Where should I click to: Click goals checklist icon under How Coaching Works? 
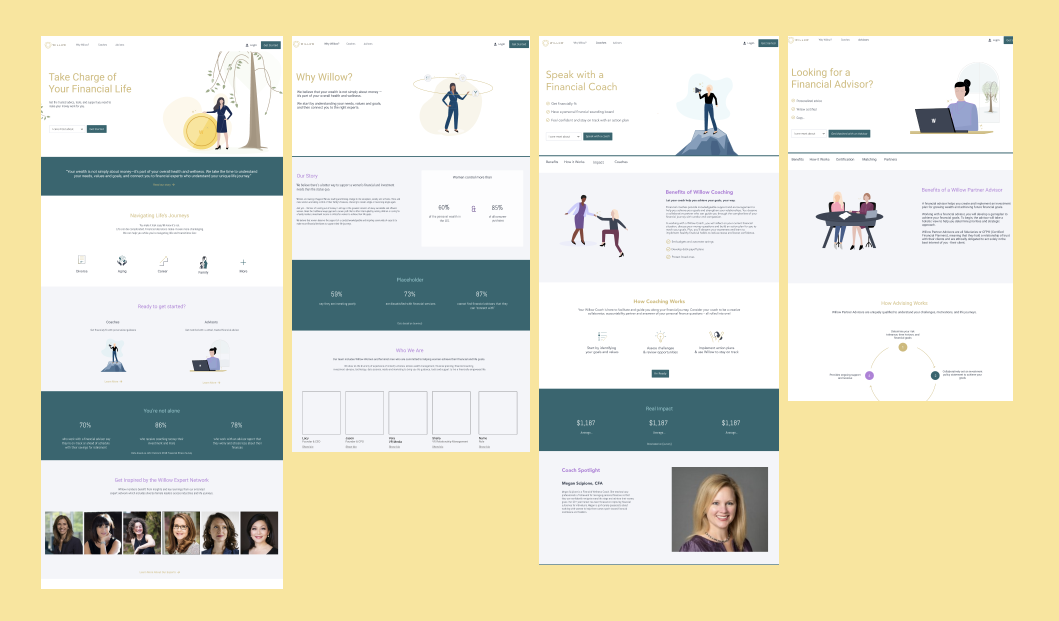tap(602, 336)
